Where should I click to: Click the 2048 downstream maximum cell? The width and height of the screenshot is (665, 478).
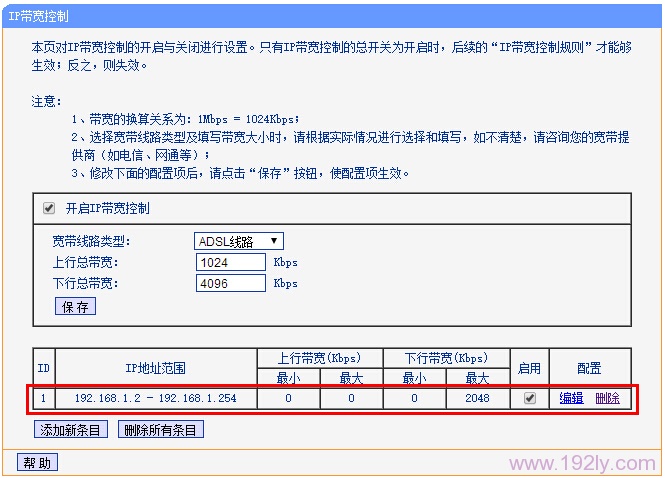(x=477, y=398)
